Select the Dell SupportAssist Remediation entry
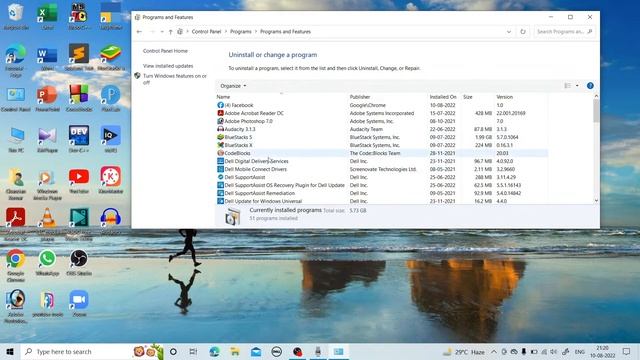Image resolution: width=640 pixels, height=360 pixels. click(x=382, y=193)
